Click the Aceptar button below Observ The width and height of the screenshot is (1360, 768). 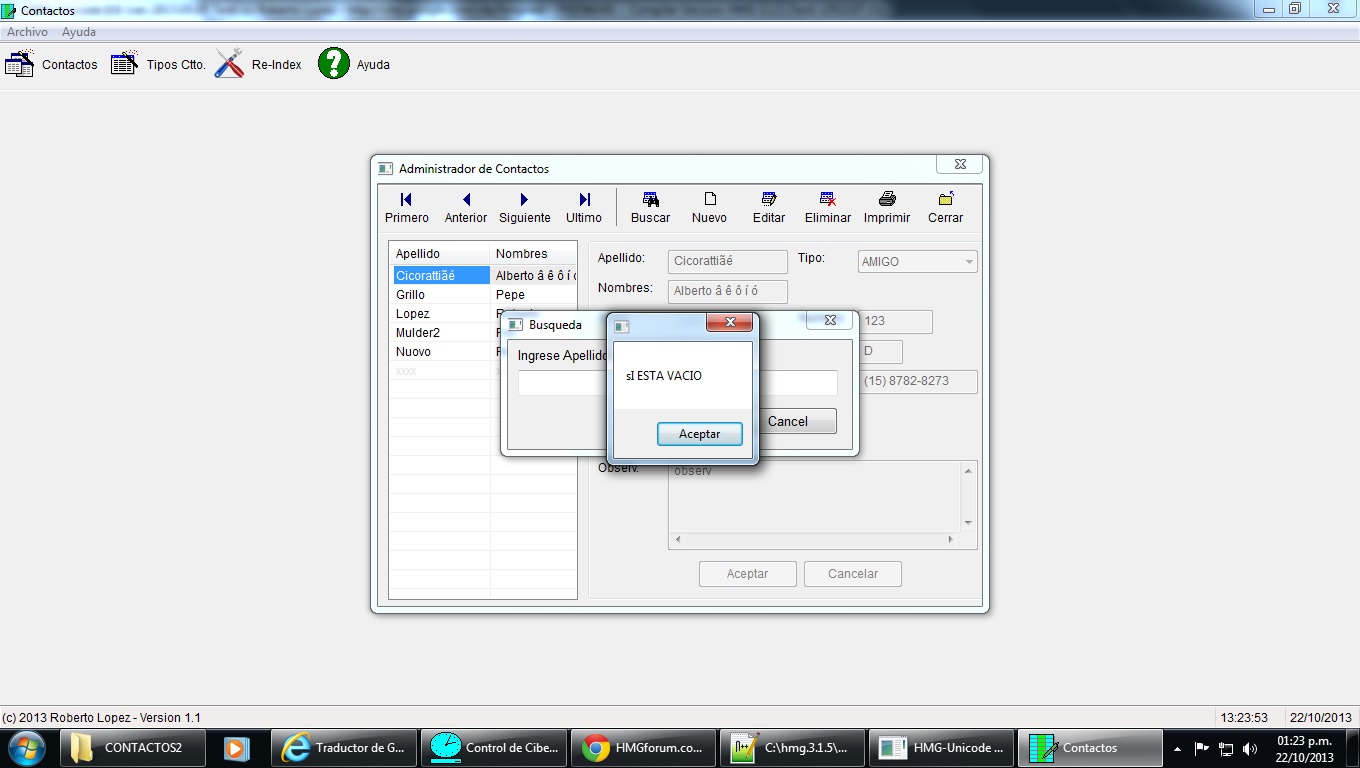747,574
